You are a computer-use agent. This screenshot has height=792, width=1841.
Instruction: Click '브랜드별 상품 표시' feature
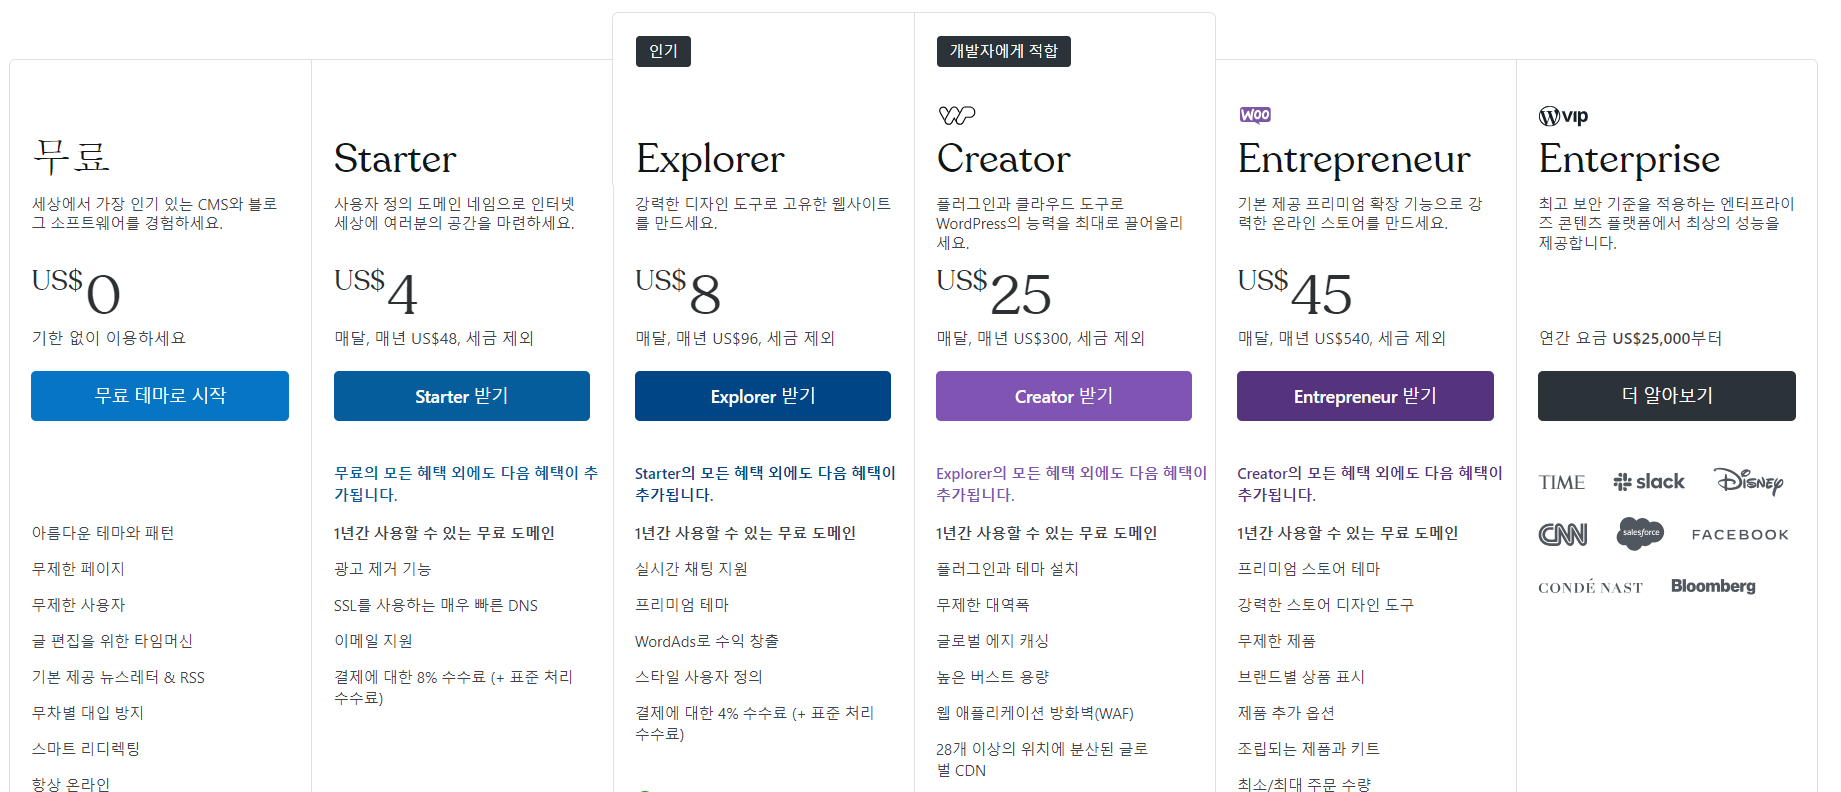[1301, 677]
